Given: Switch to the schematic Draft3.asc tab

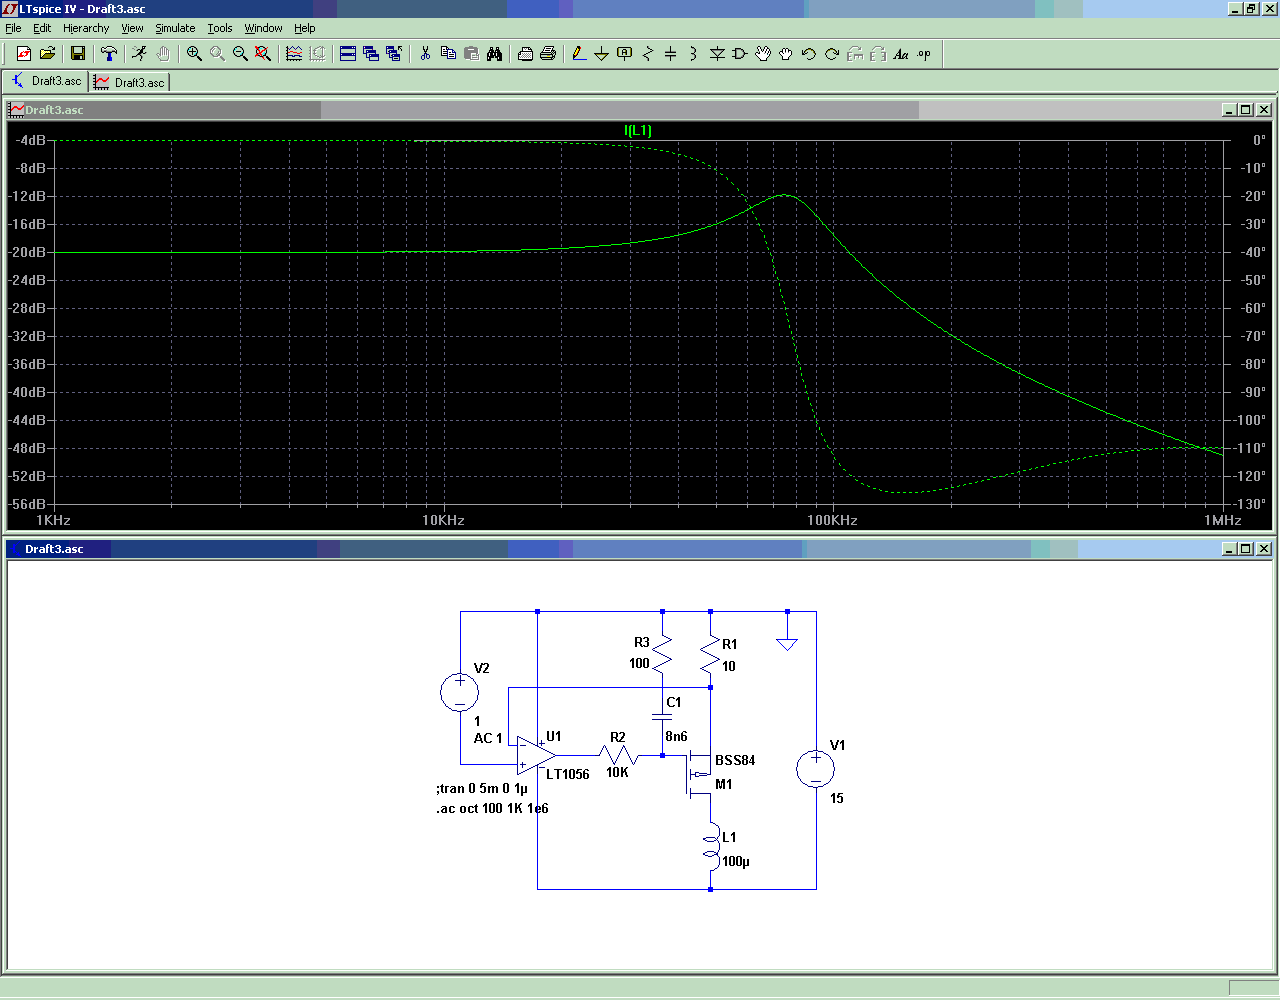Looking at the screenshot, I should point(46,81).
